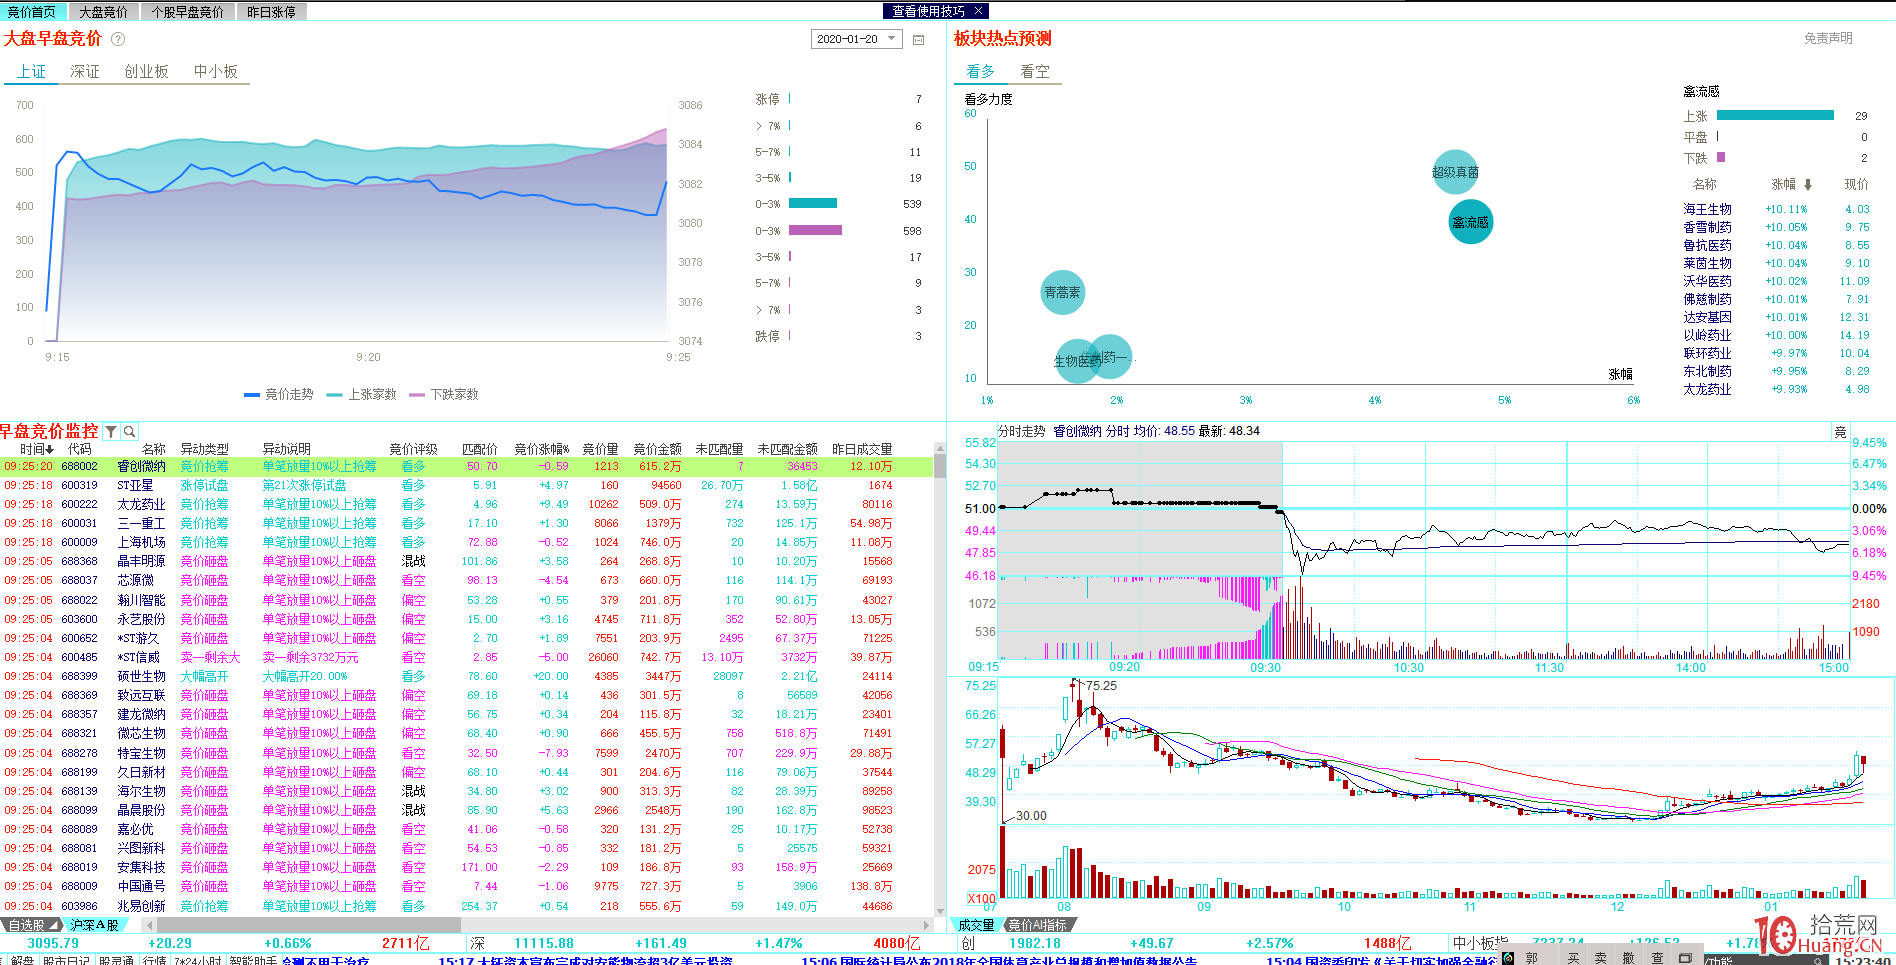Click the 查看使用技巧 tips button
This screenshot has width=1896, height=965.
928,11
